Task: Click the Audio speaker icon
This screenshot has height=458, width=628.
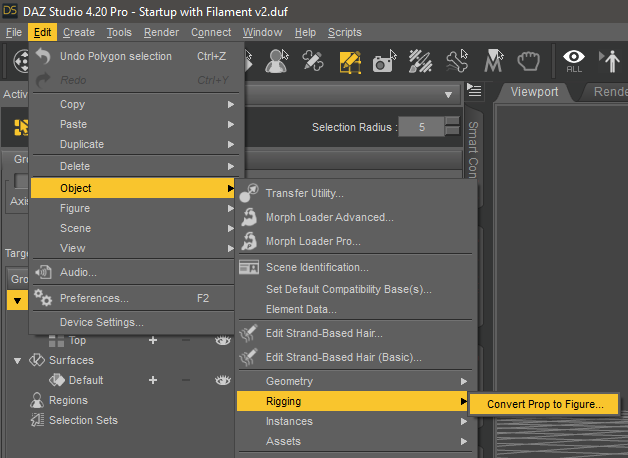Action: (x=43, y=272)
